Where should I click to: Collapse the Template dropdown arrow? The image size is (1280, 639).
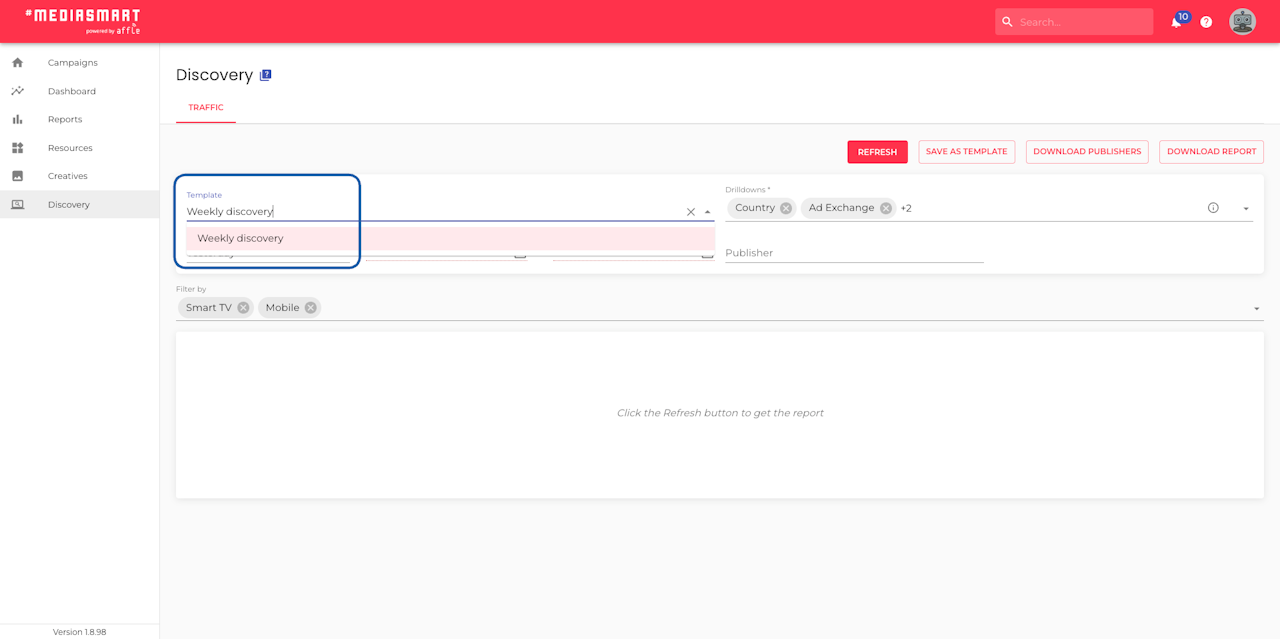pos(708,212)
